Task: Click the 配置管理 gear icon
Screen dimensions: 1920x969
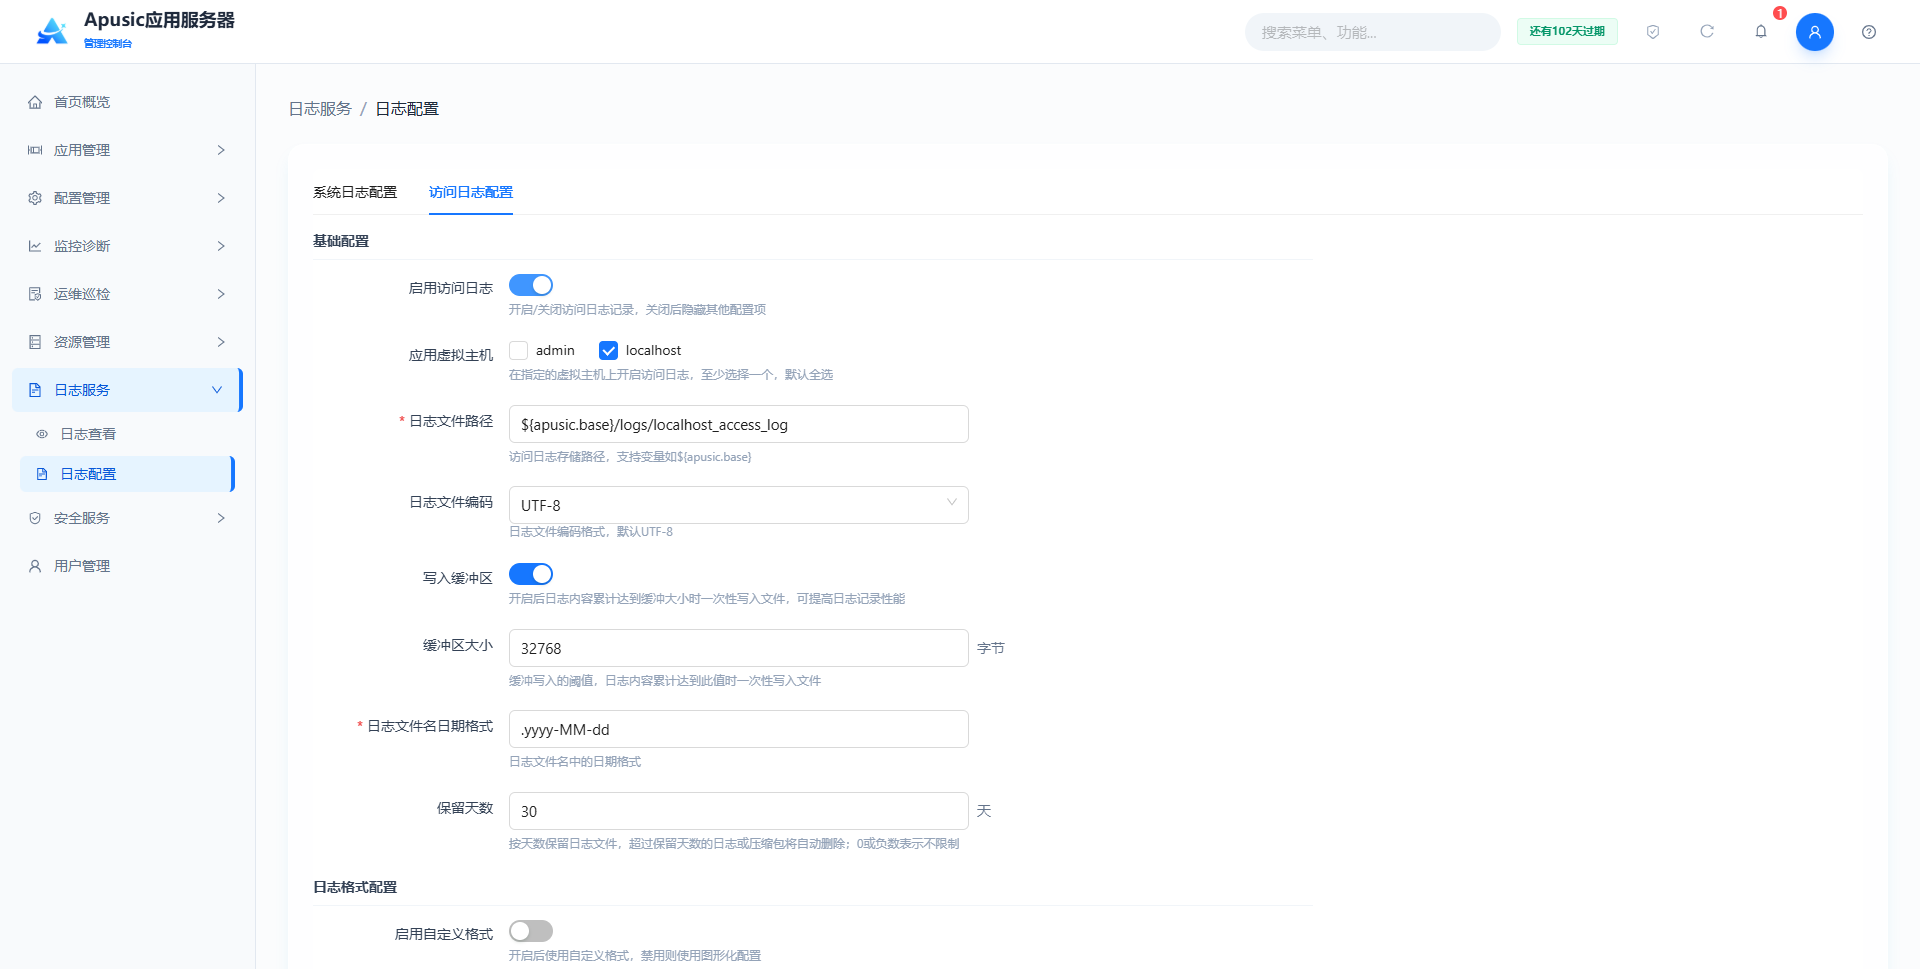Action: point(35,198)
